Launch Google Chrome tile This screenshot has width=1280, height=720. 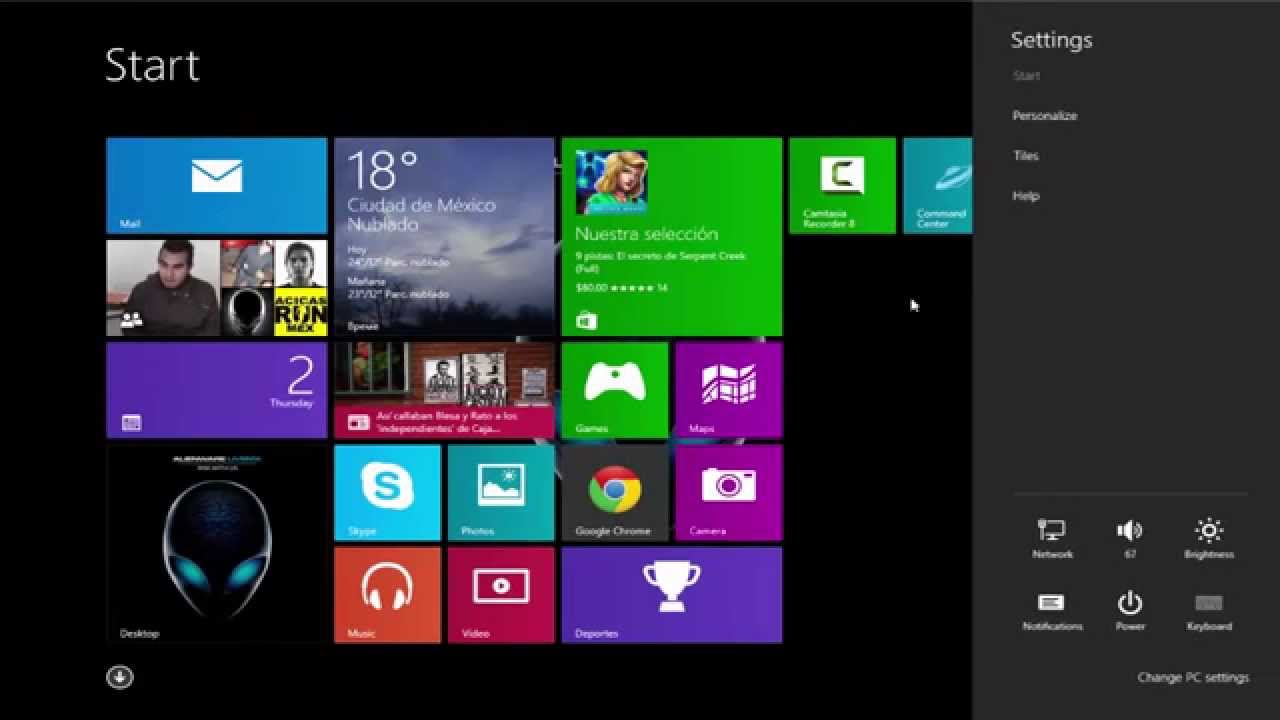coord(615,493)
